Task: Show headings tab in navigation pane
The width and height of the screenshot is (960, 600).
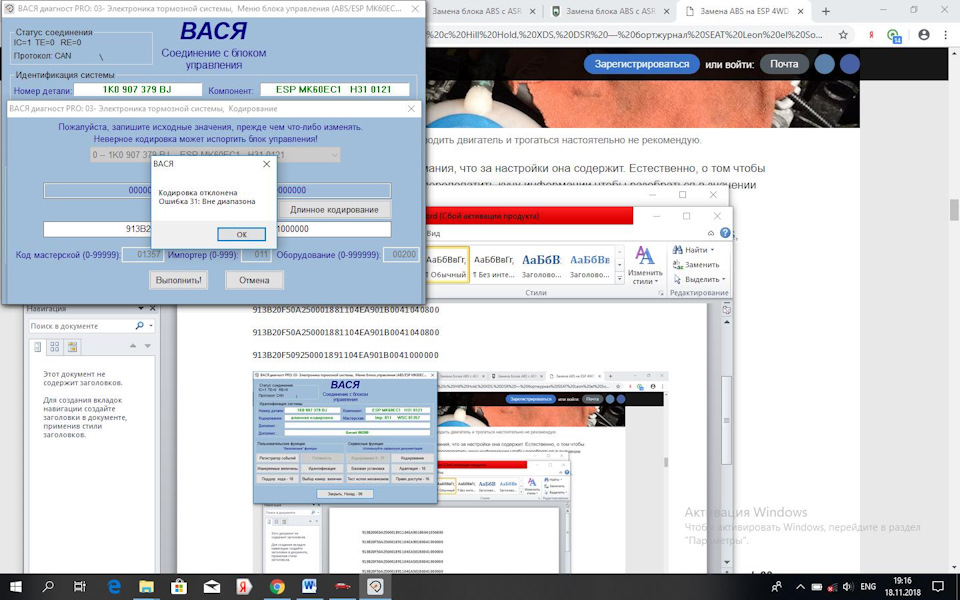Action: click(38, 347)
